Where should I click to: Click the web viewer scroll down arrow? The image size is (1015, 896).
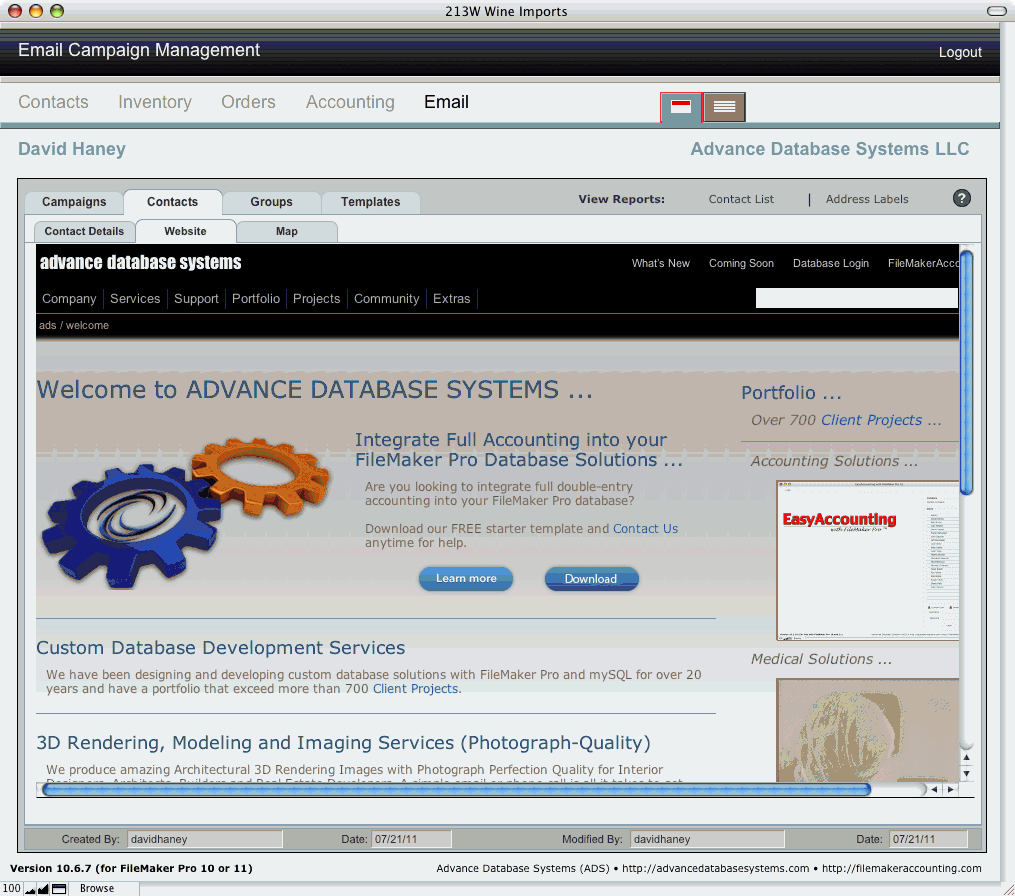coord(966,774)
